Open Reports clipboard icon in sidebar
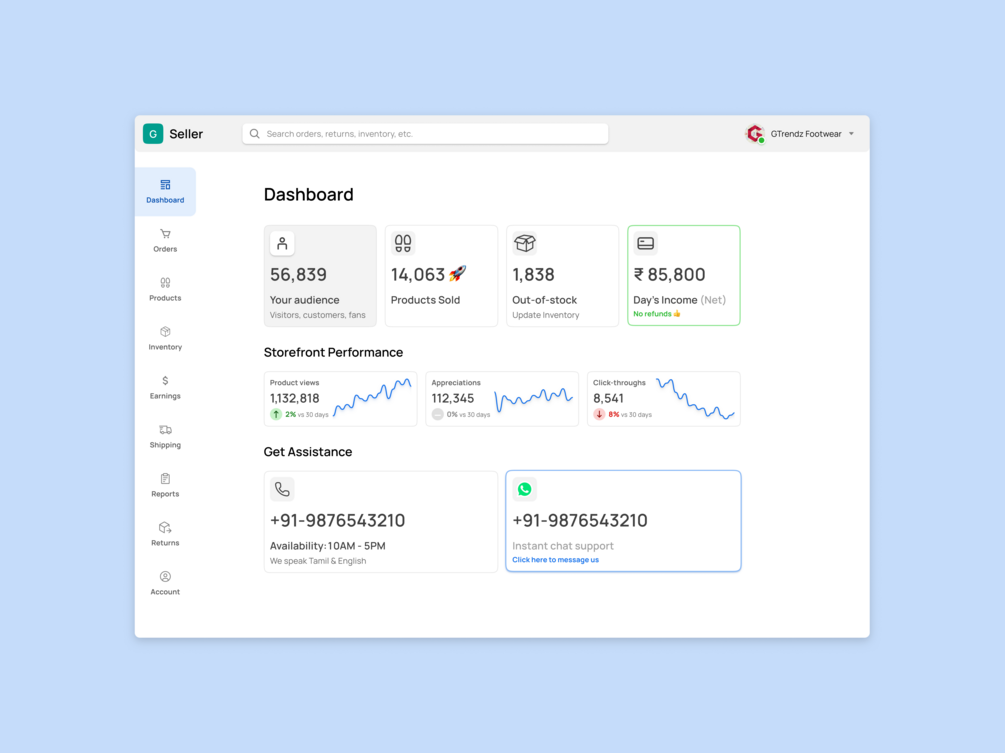The height and width of the screenshot is (753, 1005). [165, 479]
